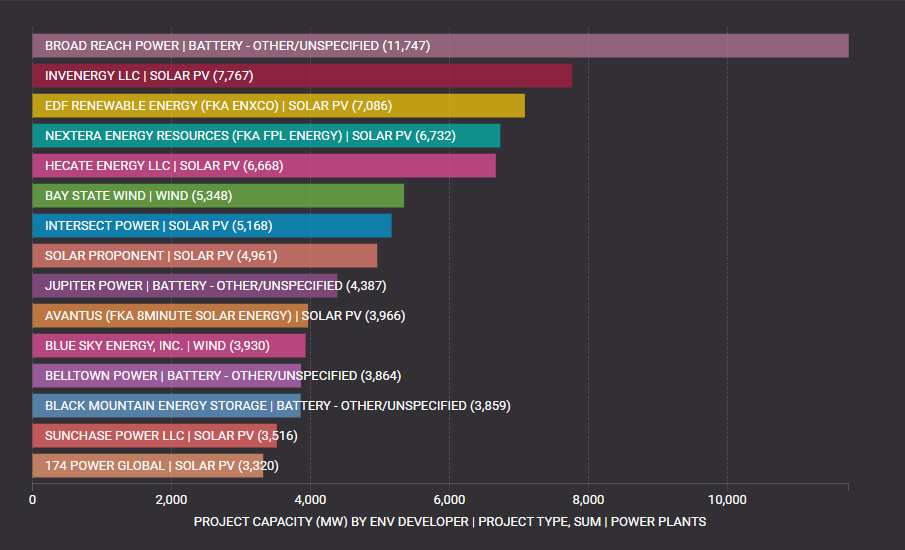The image size is (905, 550).
Task: Click the 174 Power Global bar
Action: [x=148, y=466]
